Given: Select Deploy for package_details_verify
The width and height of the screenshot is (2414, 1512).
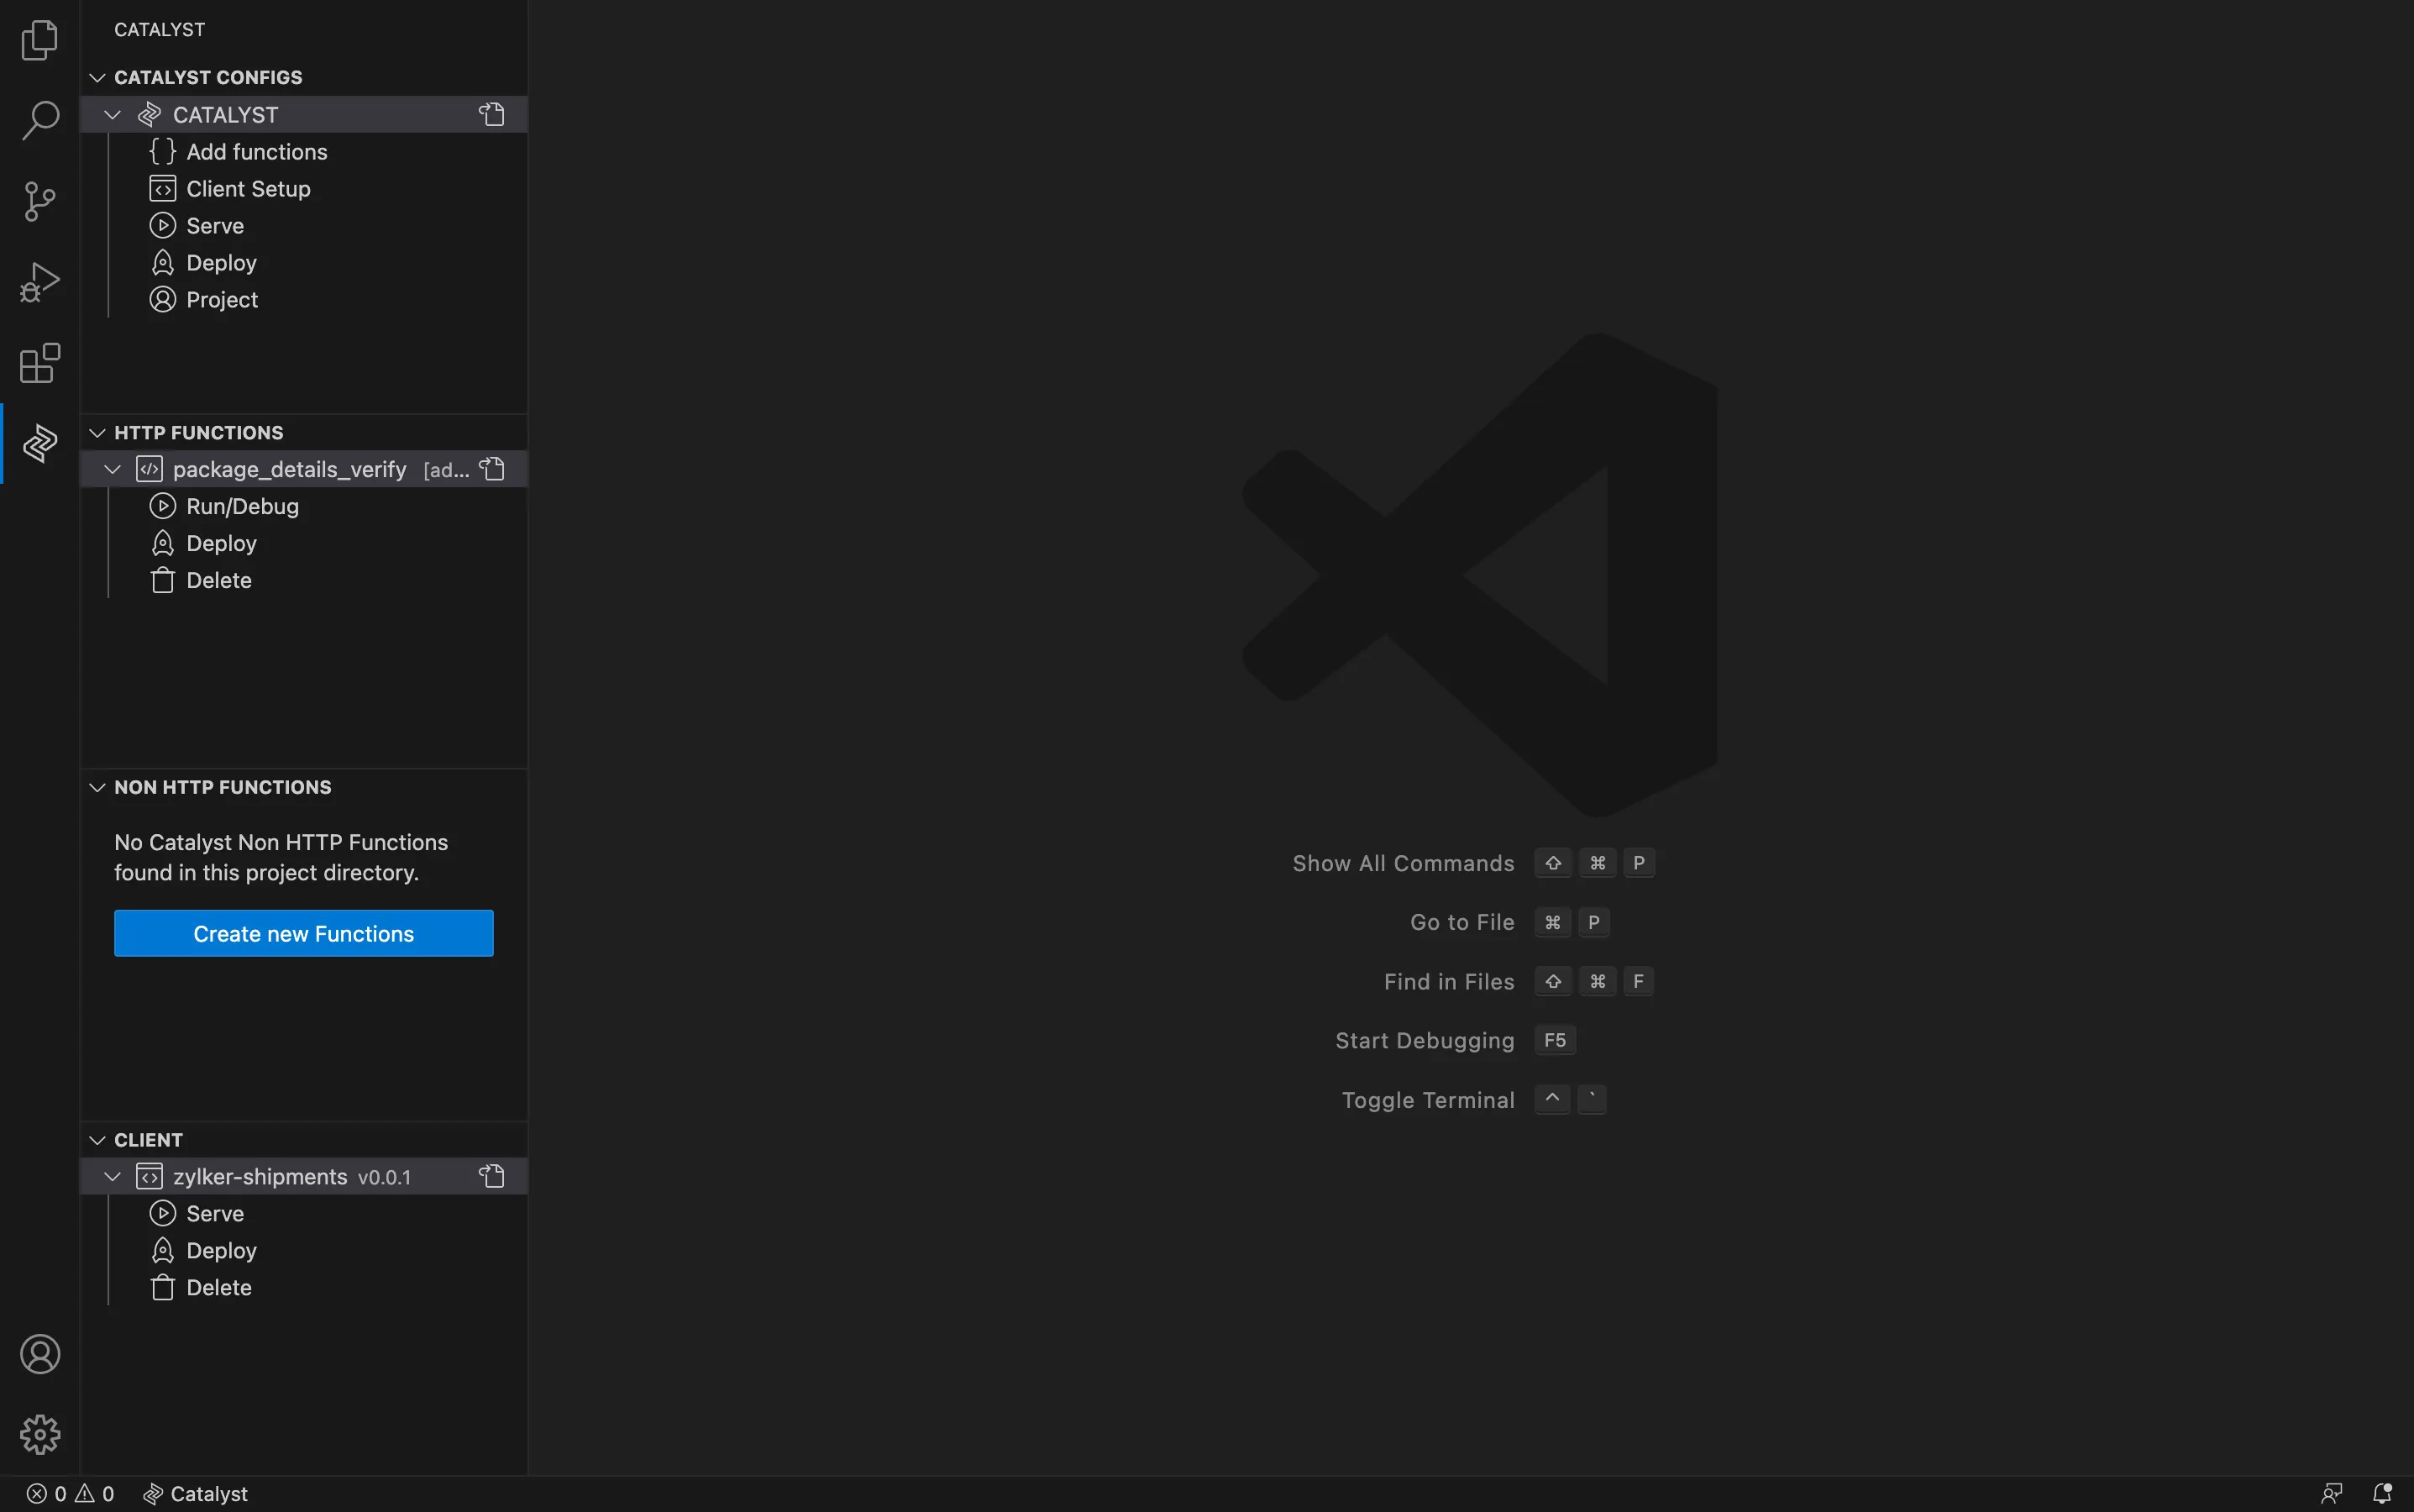Looking at the screenshot, I should [x=304, y=543].
